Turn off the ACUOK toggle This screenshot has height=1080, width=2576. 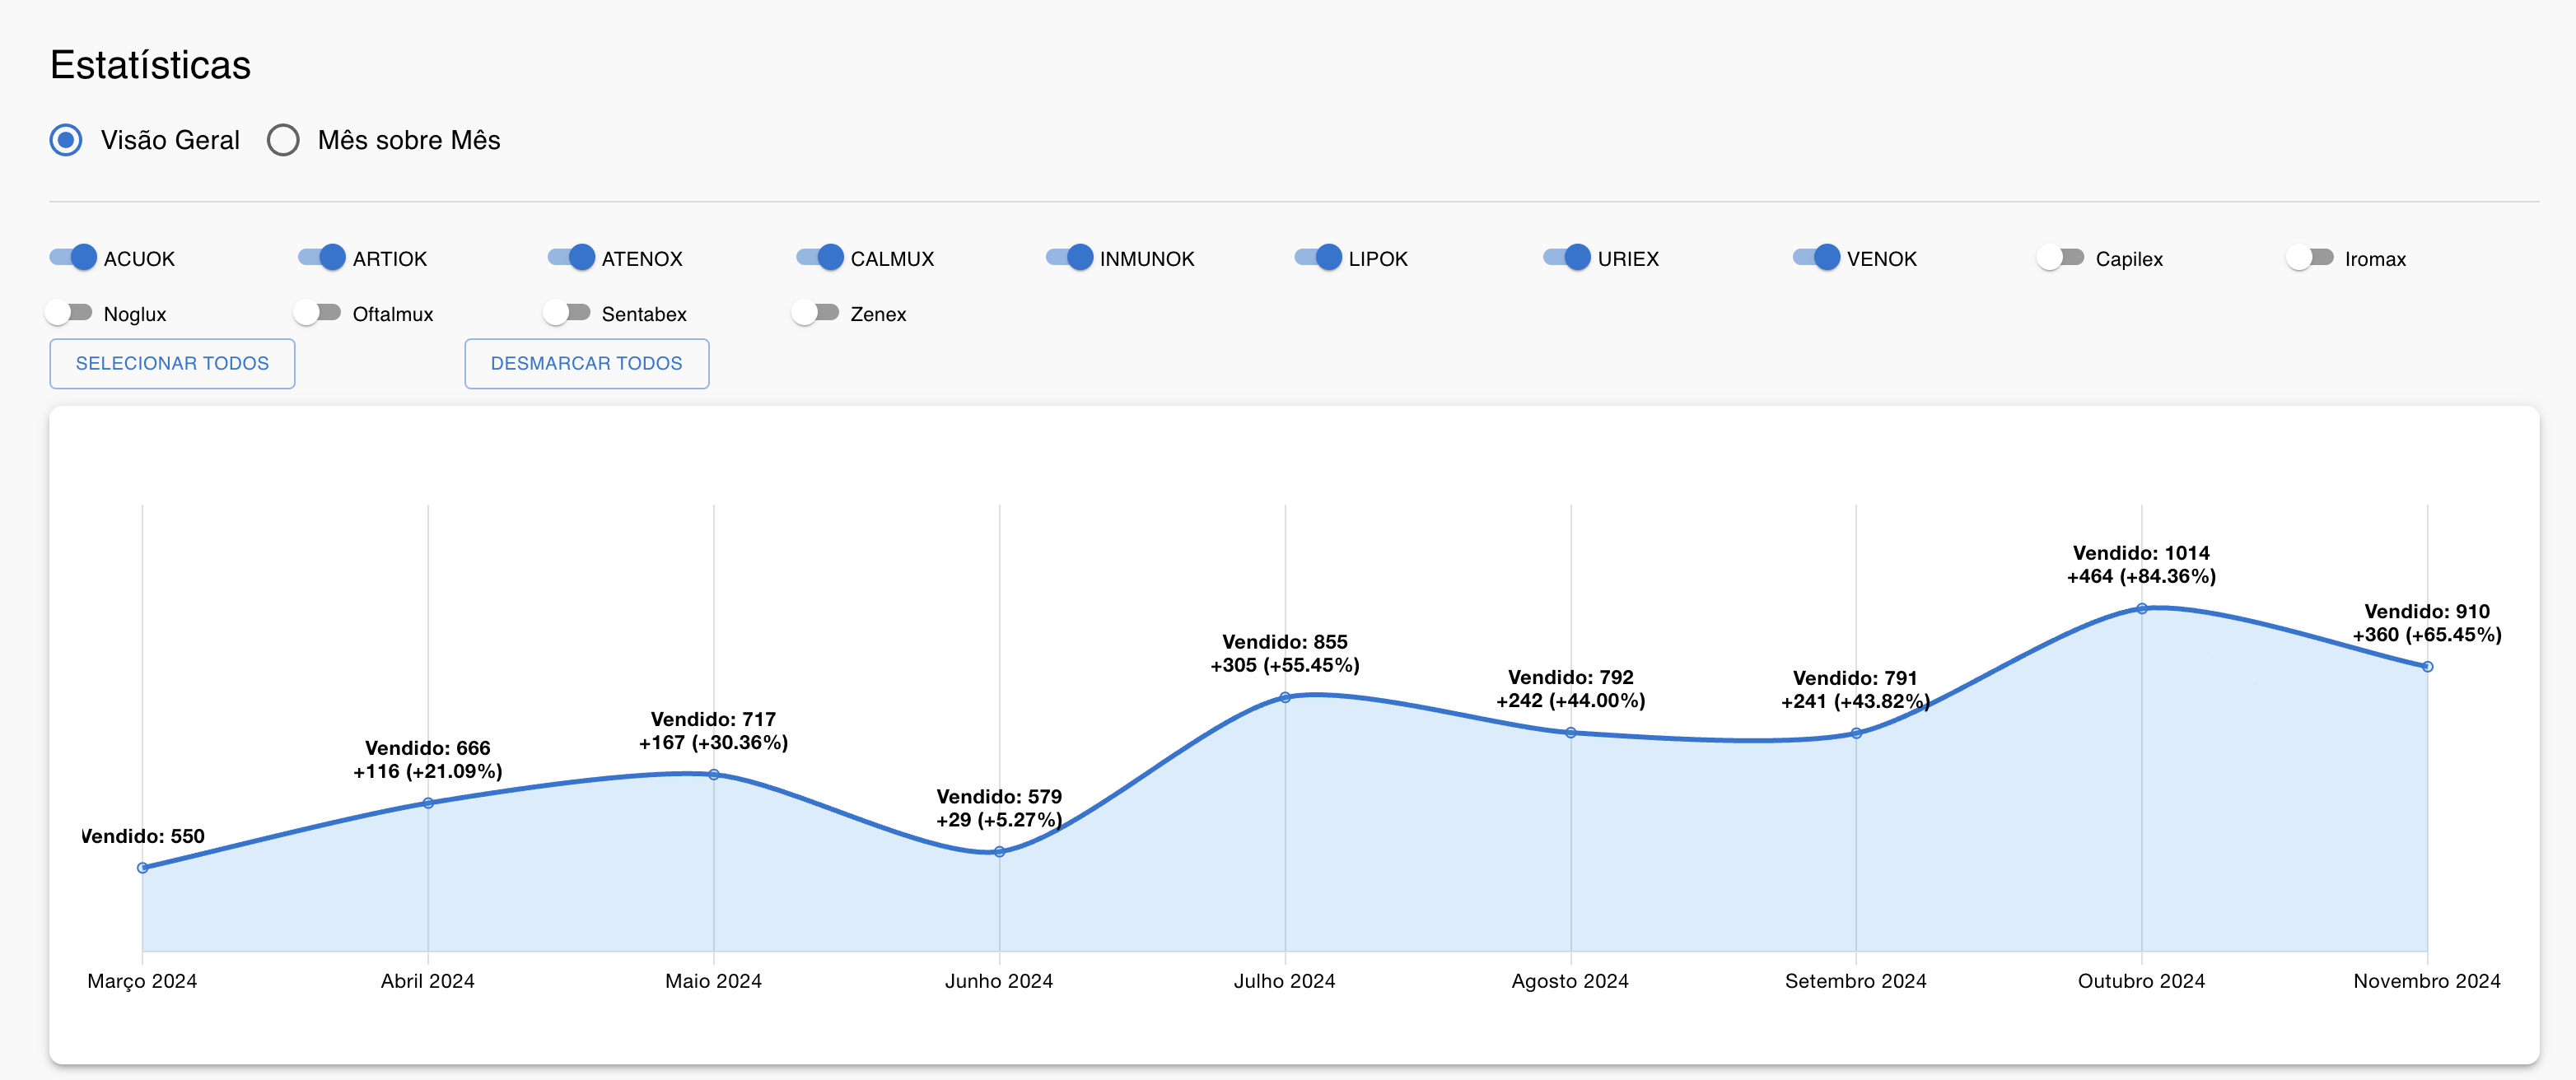(x=73, y=258)
